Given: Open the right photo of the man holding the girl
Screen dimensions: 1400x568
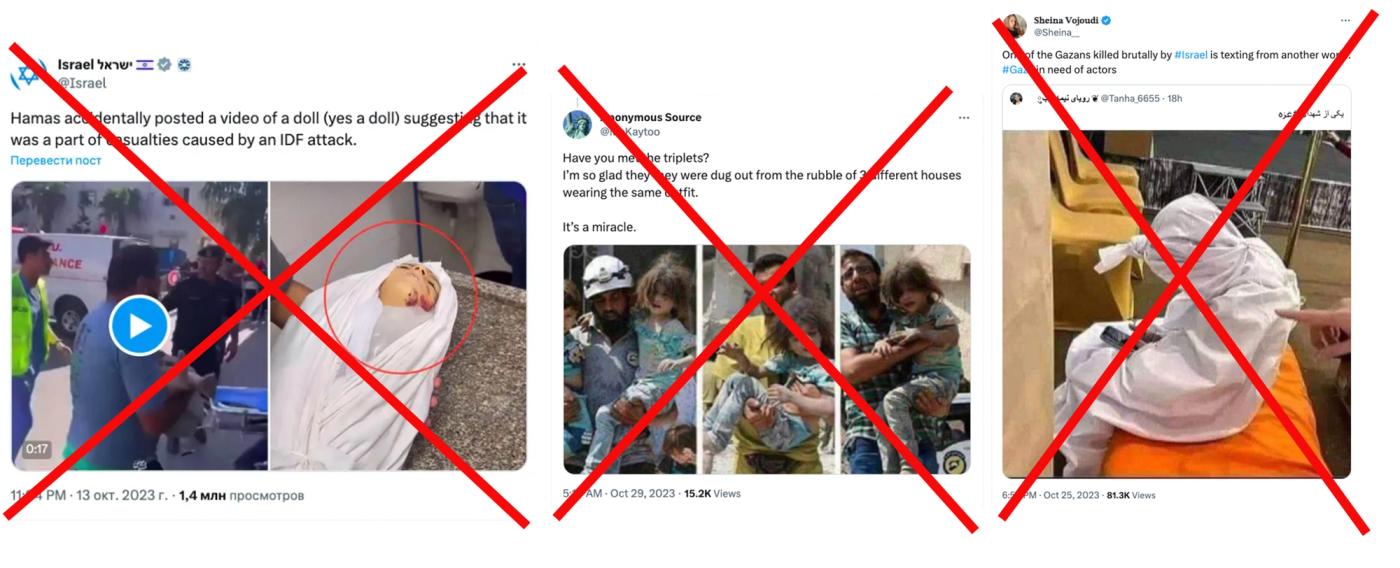Looking at the screenshot, I should coord(905,359).
